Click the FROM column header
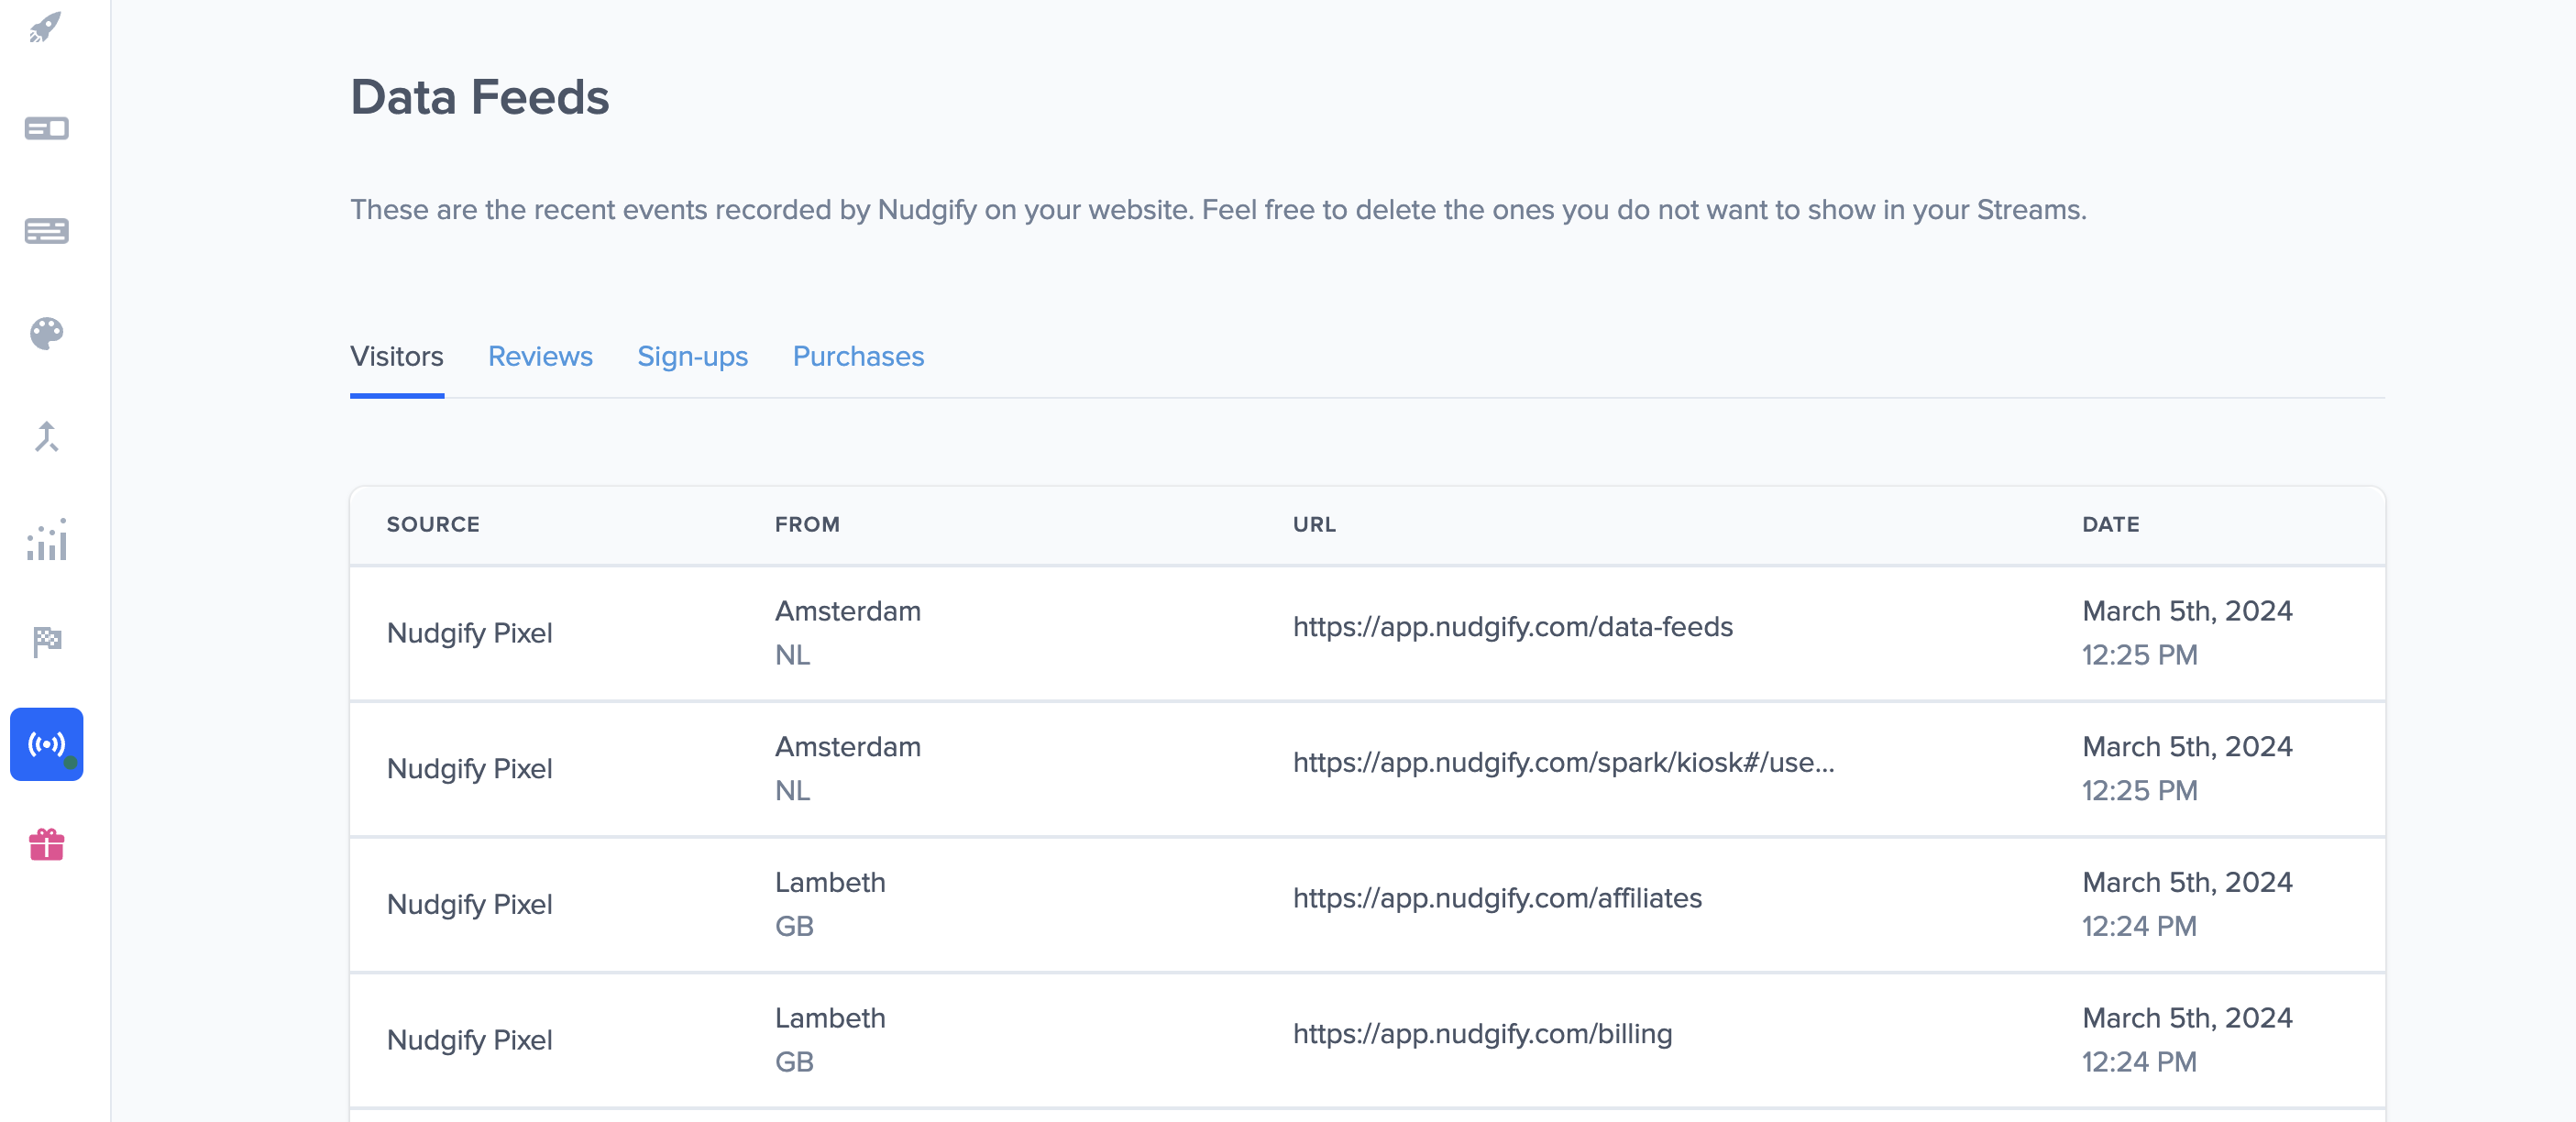This screenshot has height=1122, width=2576. (807, 525)
